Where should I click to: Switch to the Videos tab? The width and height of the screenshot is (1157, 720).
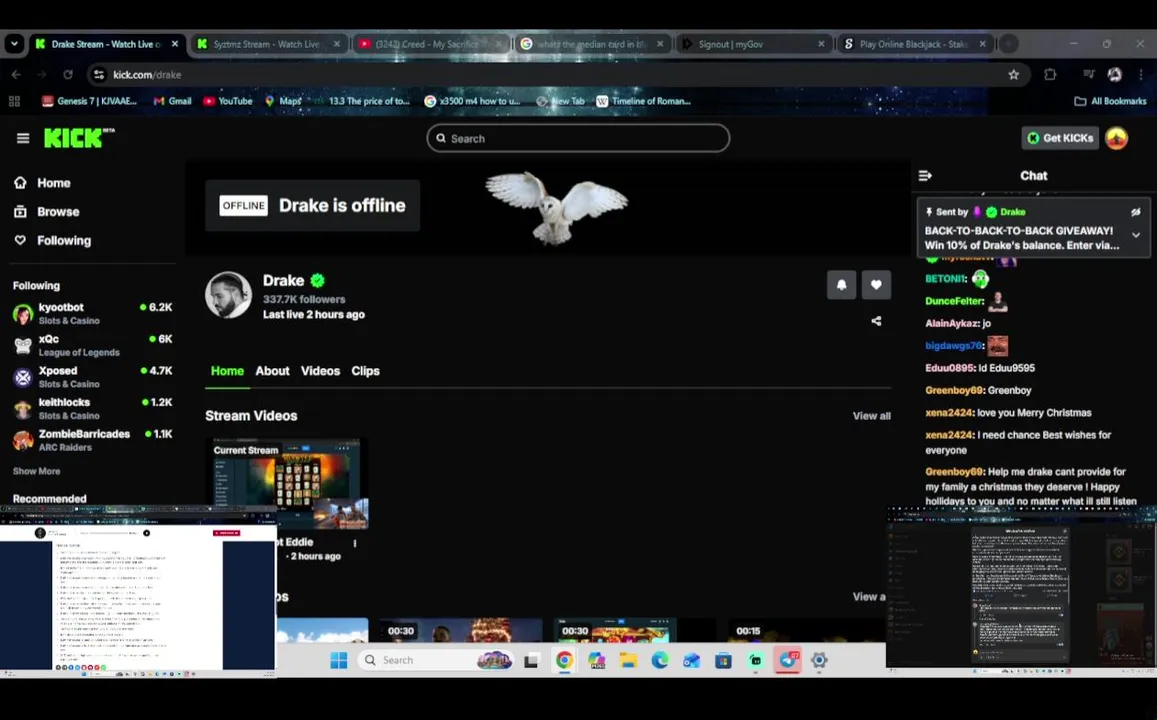[320, 371]
